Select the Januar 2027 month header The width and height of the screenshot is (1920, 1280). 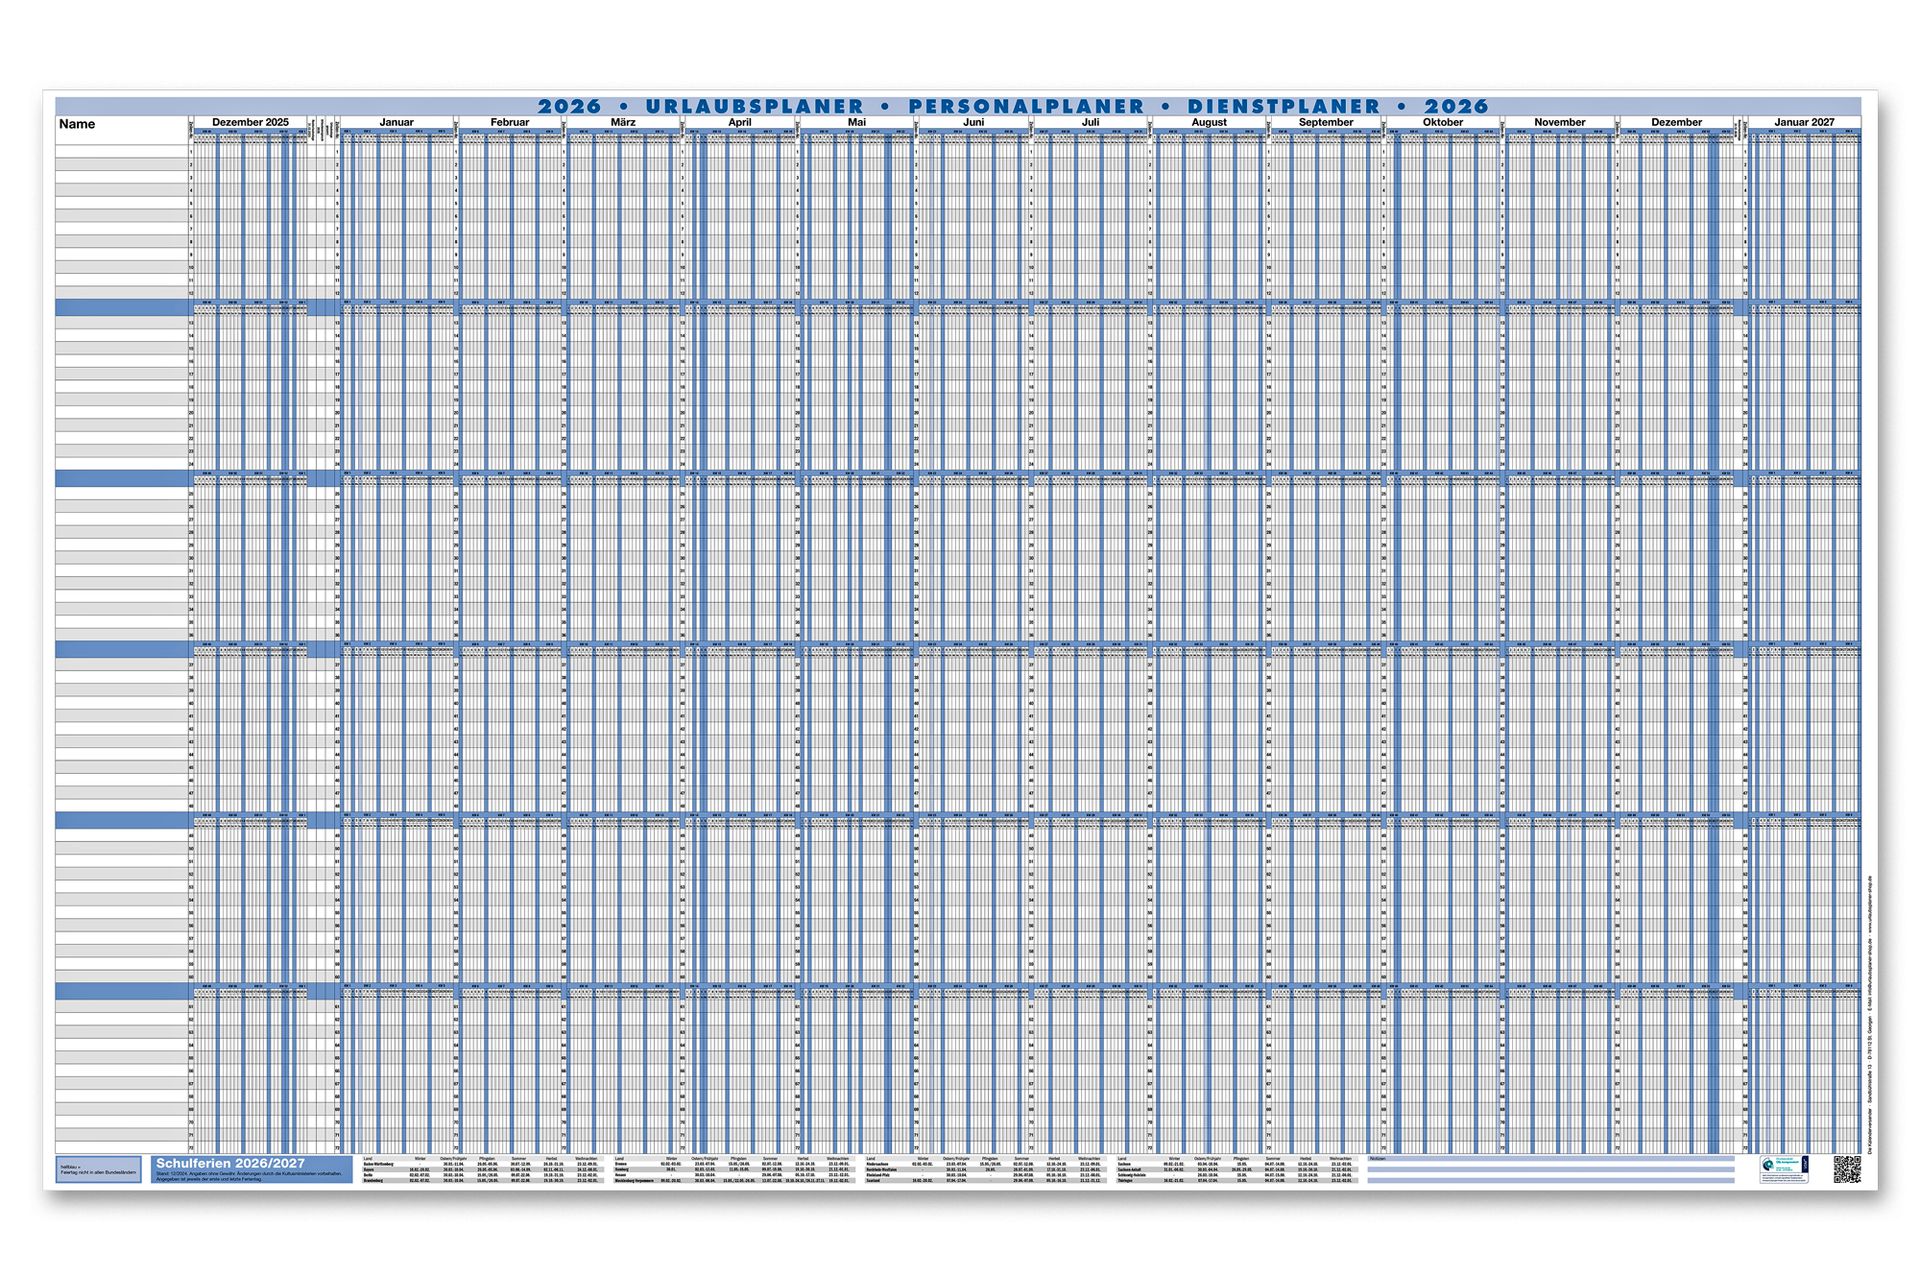point(1804,122)
